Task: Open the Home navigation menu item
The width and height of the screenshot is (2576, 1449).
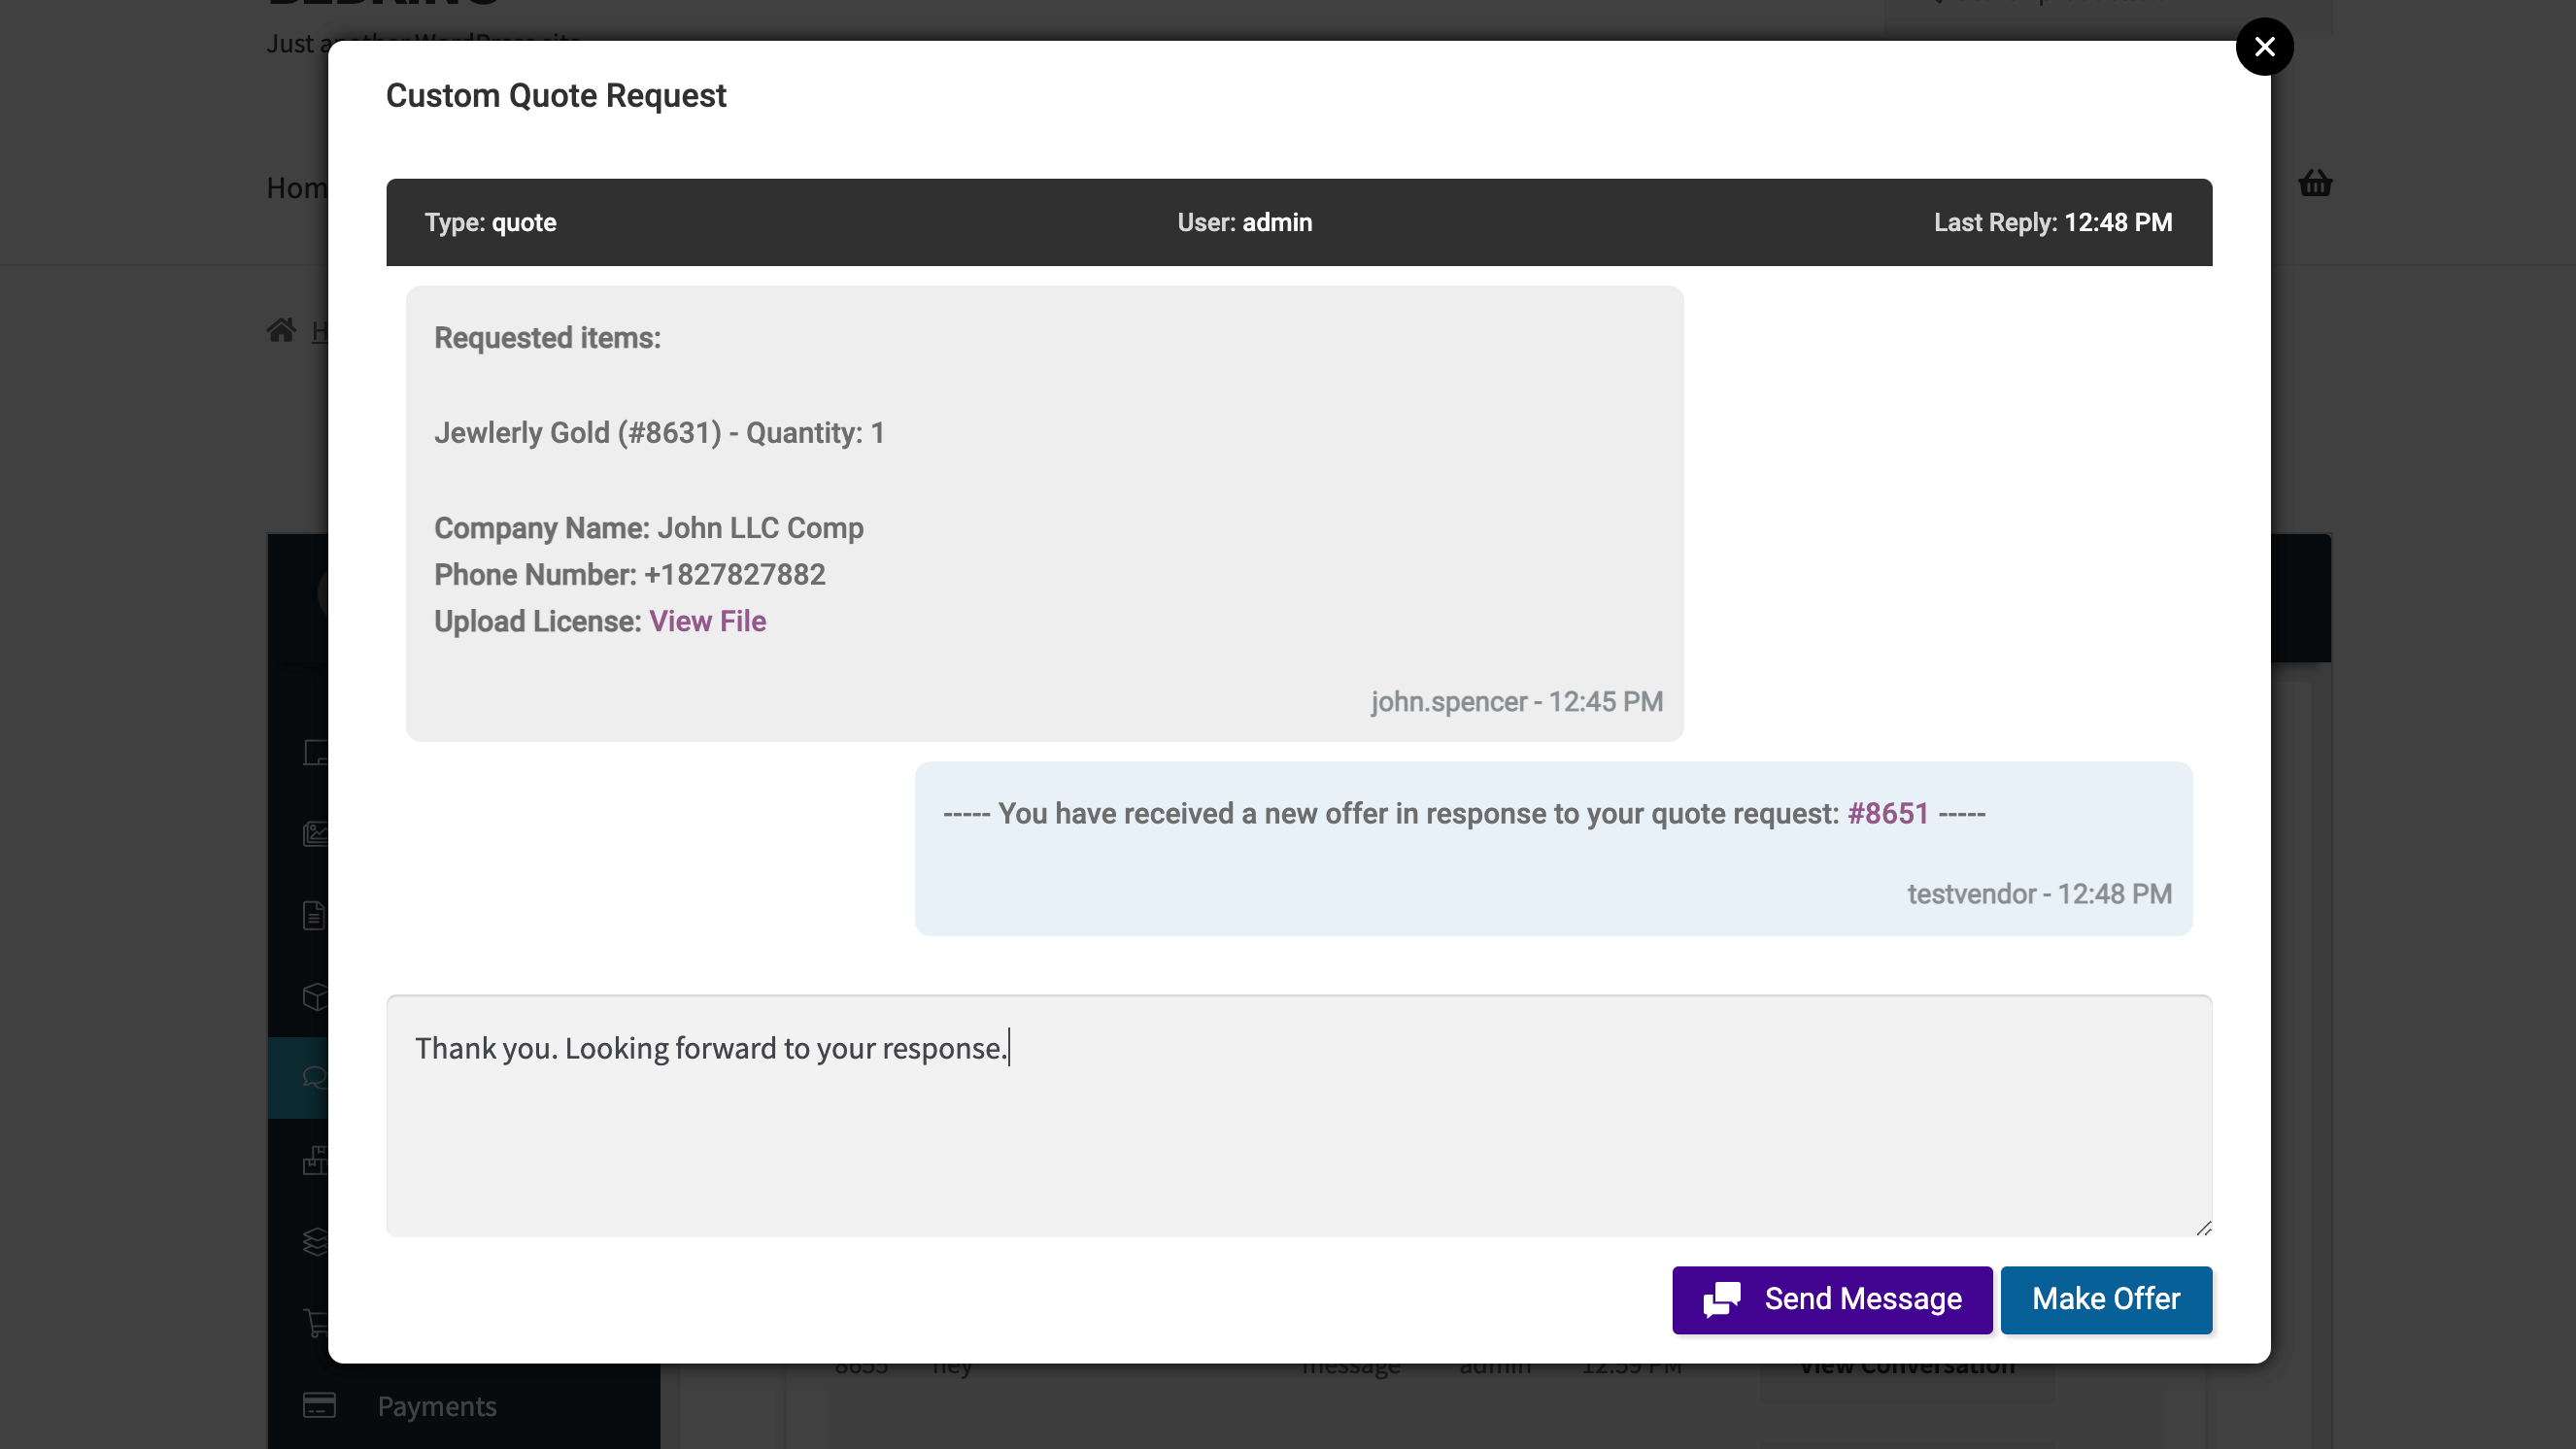Action: [297, 188]
